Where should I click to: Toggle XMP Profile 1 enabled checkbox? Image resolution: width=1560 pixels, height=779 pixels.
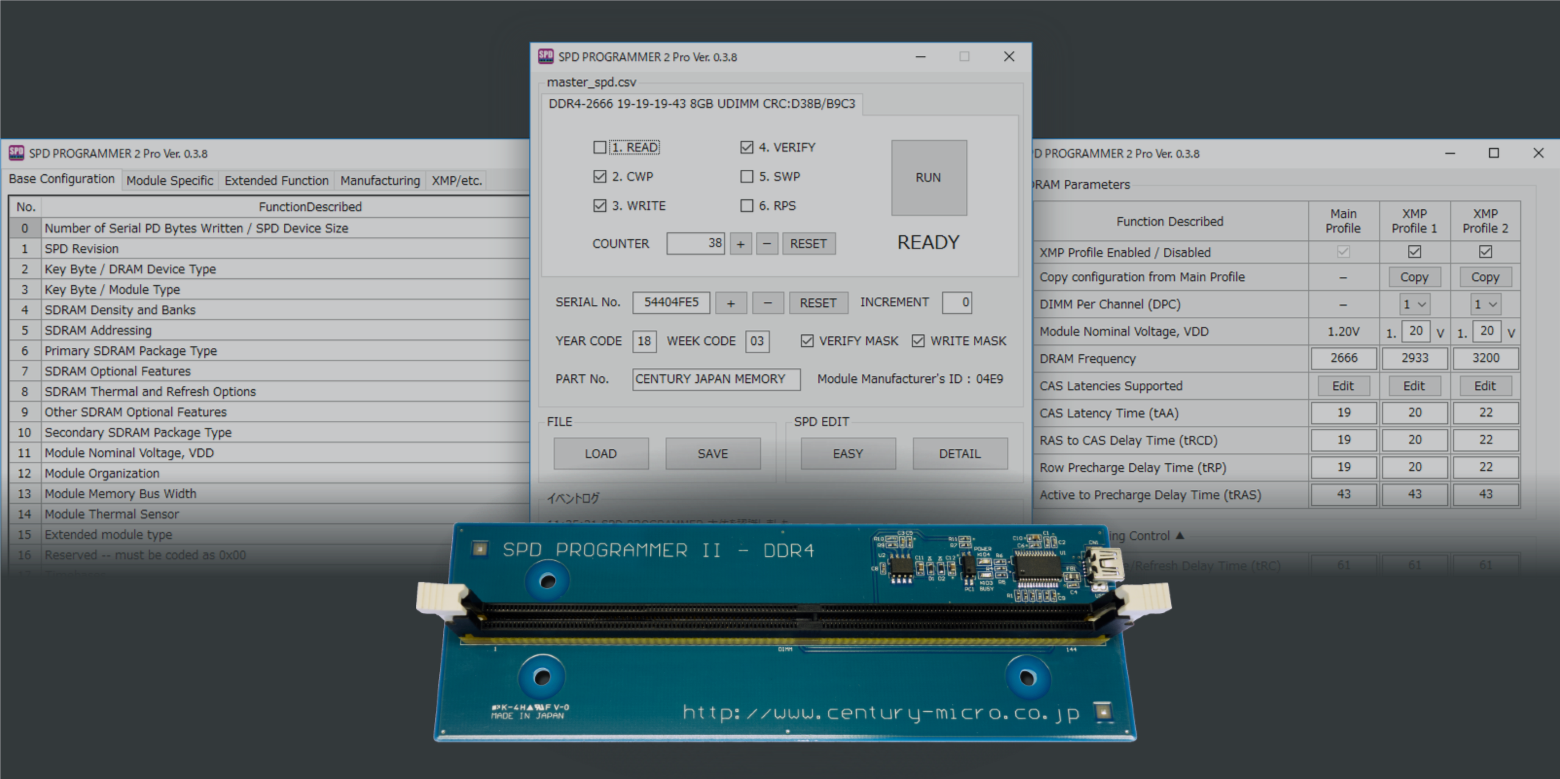(x=1414, y=252)
